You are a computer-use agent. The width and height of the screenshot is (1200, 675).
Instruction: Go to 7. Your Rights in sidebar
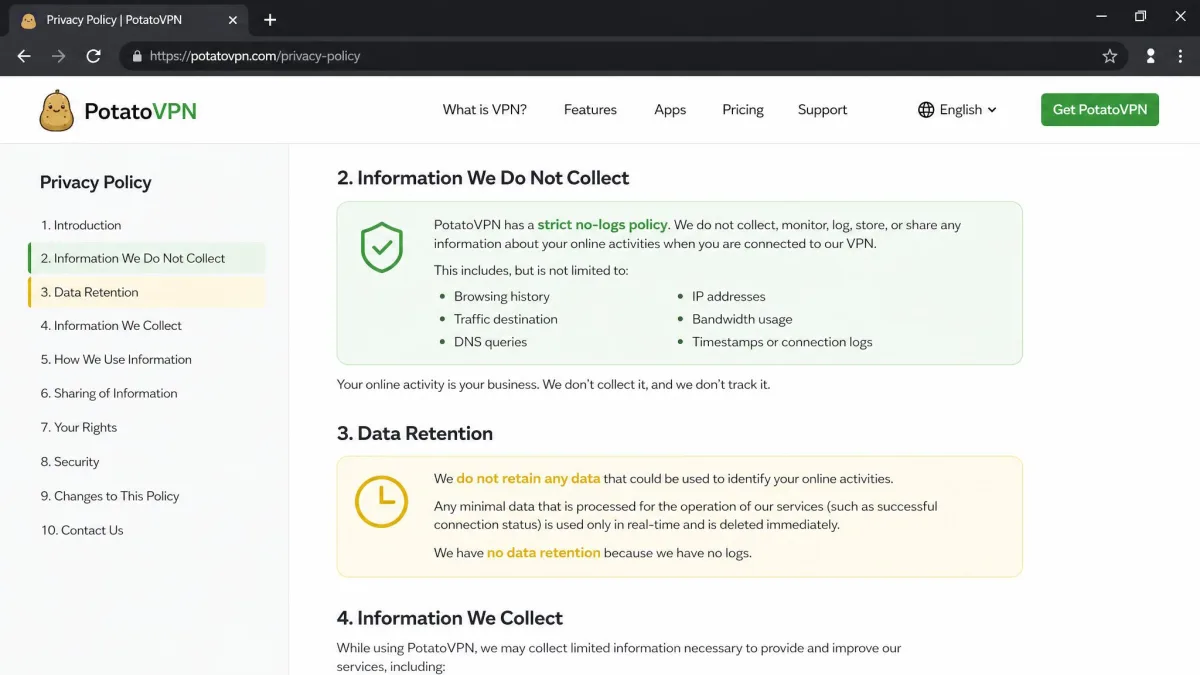[79, 427]
